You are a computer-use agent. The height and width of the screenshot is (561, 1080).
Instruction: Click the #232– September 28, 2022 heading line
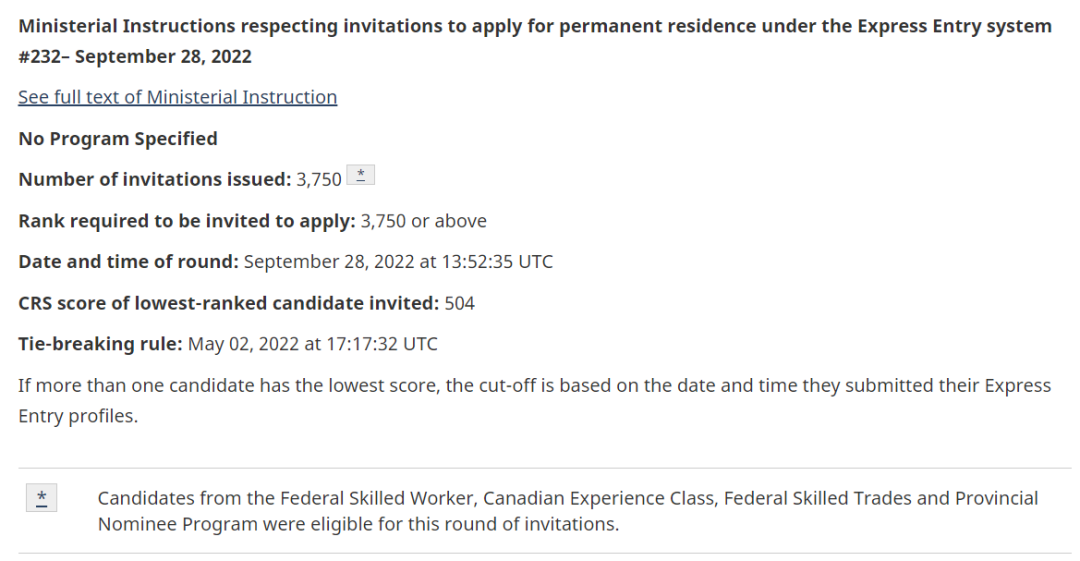pyautogui.click(x=135, y=57)
